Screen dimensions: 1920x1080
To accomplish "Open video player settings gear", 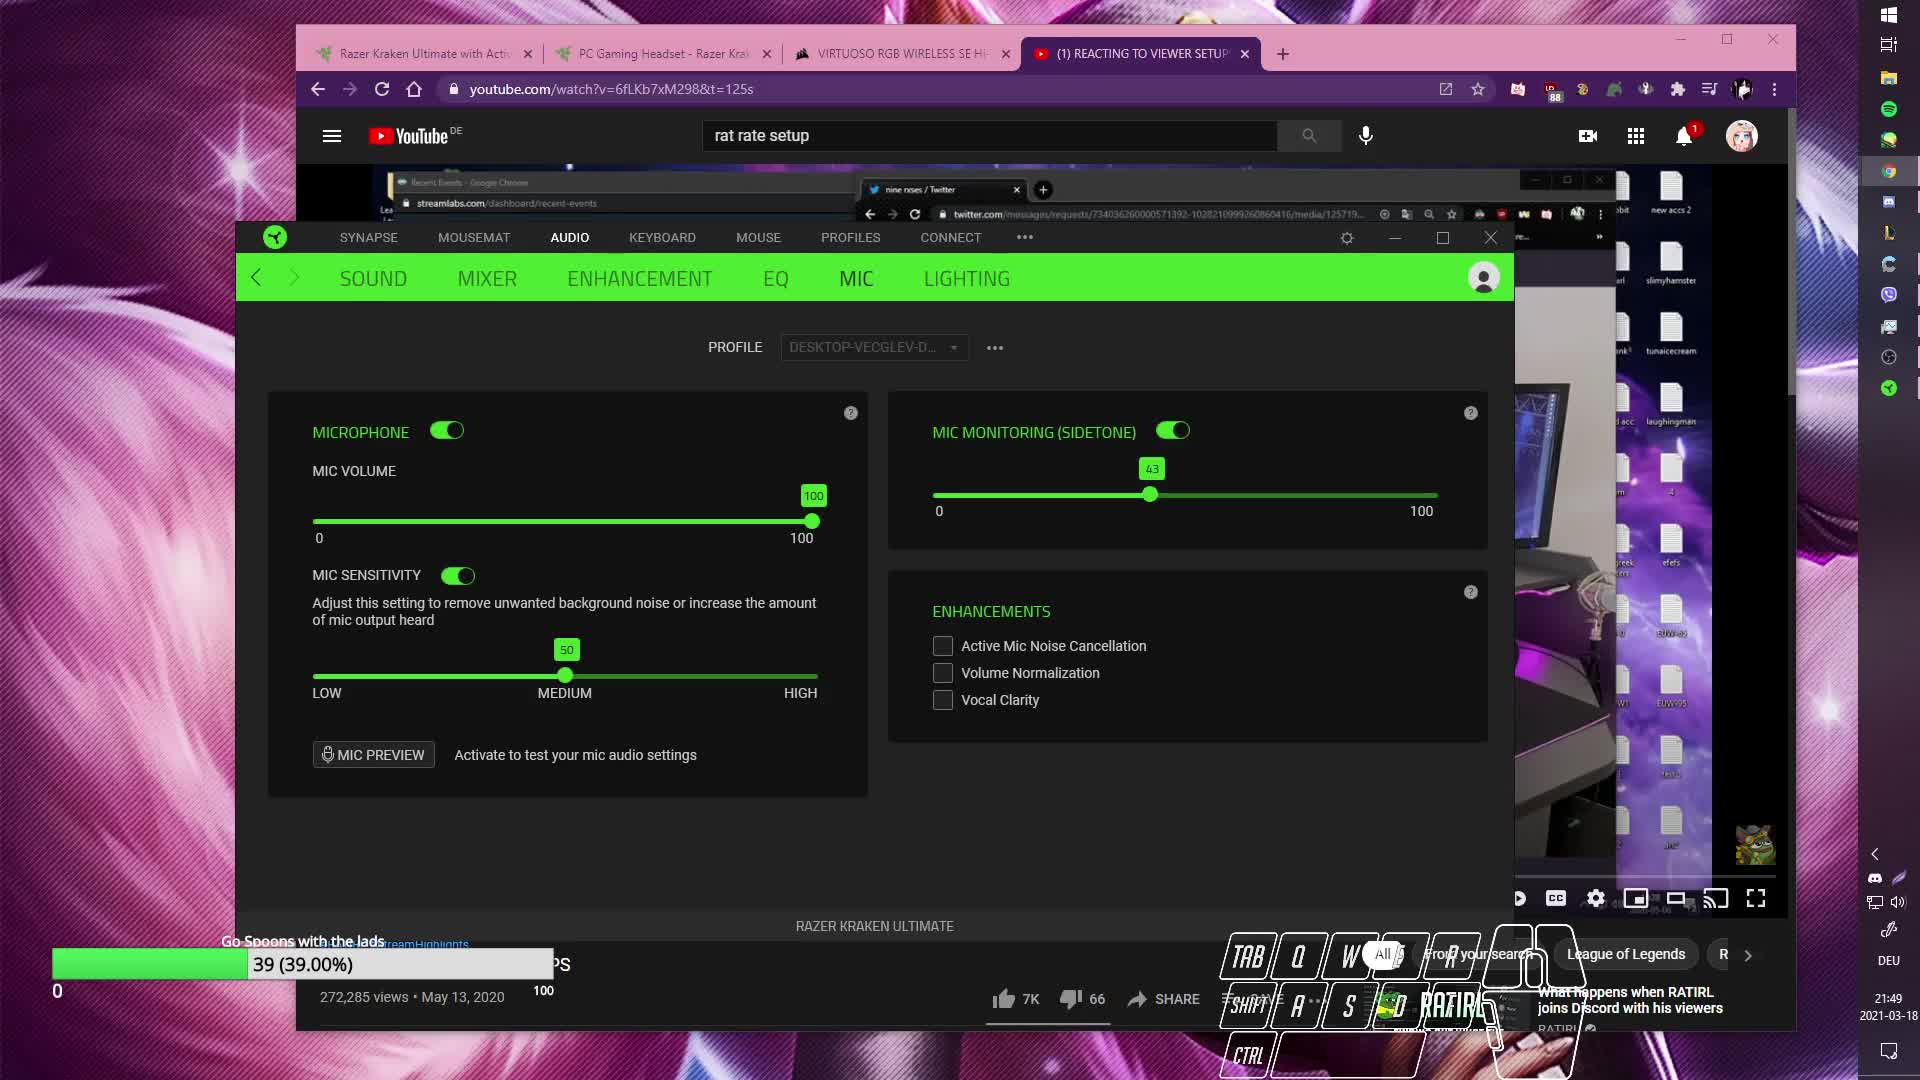I will (x=1596, y=898).
